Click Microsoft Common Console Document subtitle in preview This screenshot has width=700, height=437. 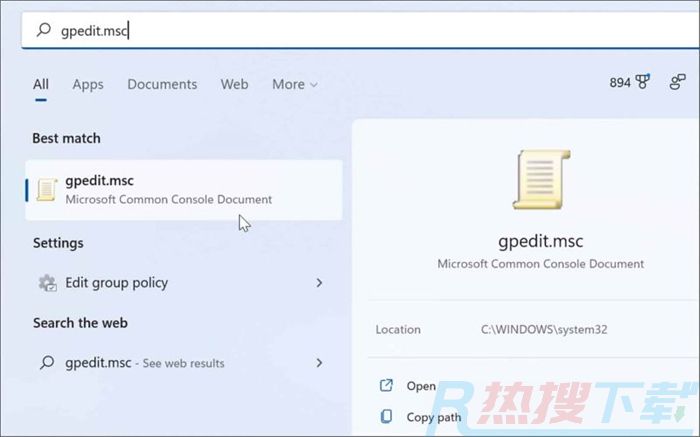pos(541,264)
